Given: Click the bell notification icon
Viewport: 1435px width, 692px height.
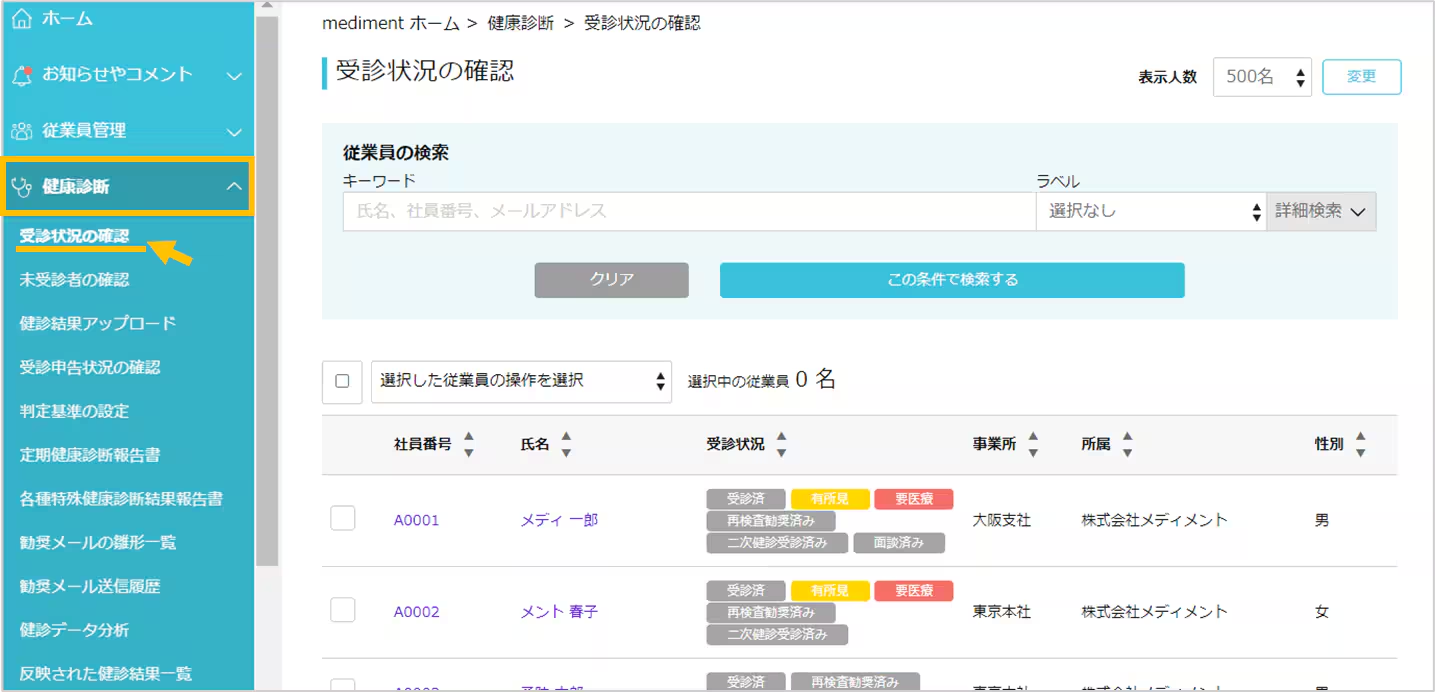Looking at the screenshot, I should click(x=22, y=75).
